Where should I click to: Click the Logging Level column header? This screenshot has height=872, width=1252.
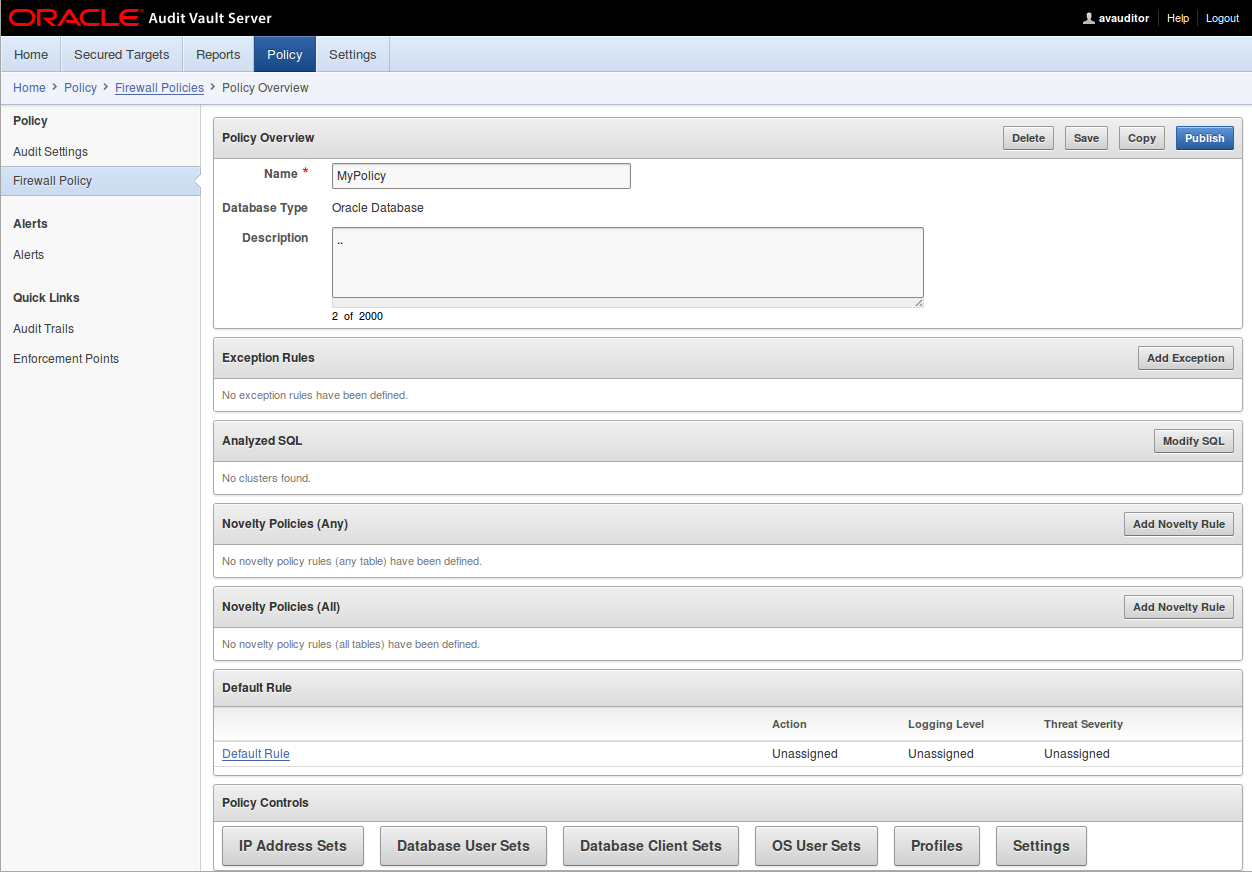[946, 724]
